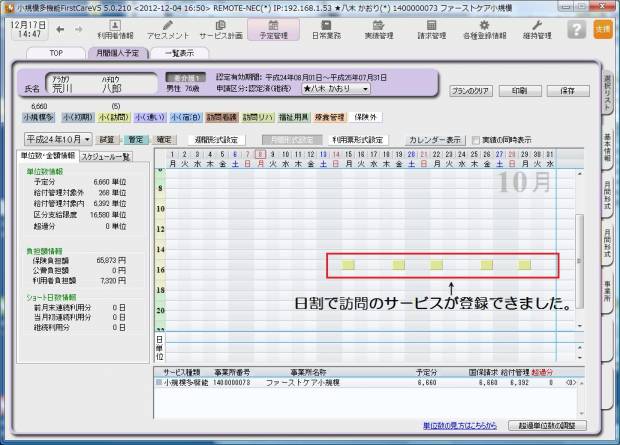Open the サービス計画 service plan module

point(221,27)
